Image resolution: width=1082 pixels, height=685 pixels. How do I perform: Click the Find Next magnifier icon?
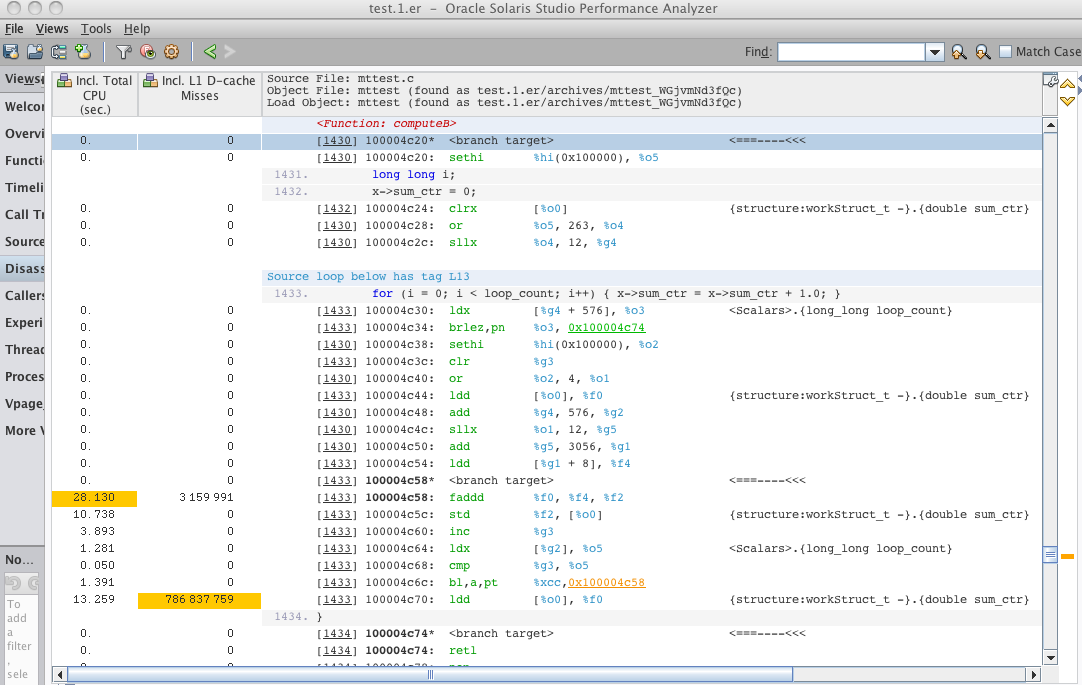pyautogui.click(x=983, y=52)
